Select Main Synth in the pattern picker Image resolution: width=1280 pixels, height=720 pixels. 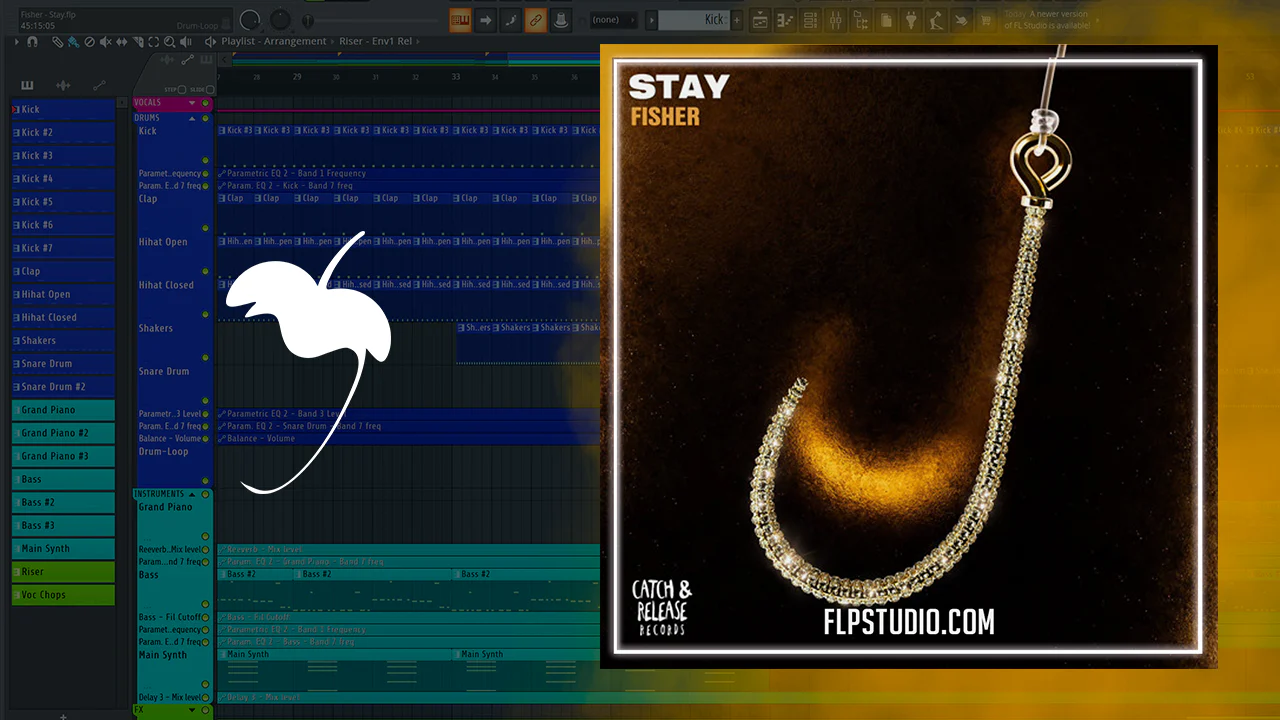(x=64, y=549)
